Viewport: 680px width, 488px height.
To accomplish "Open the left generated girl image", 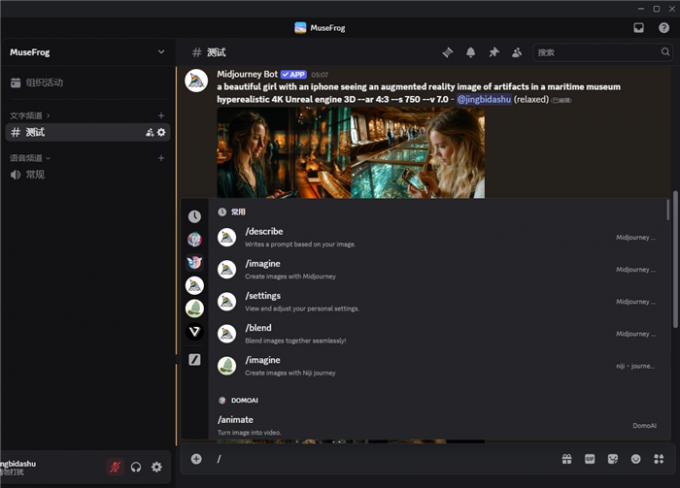I will pyautogui.click(x=284, y=153).
